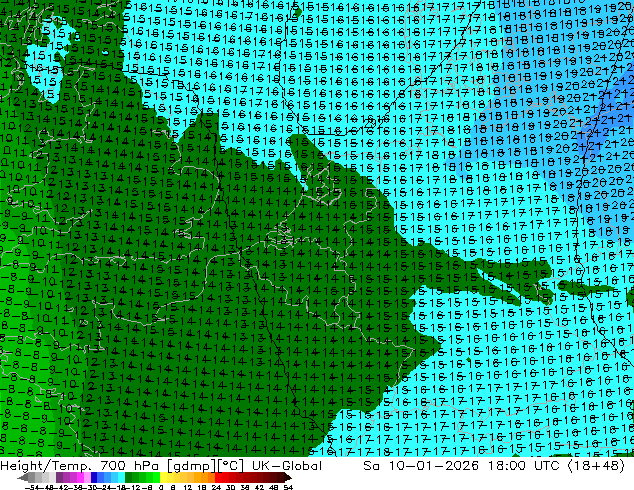The width and height of the screenshot is (634, 490).
Task: Click the dark maroon right arrow of legend
Action: tap(288, 477)
